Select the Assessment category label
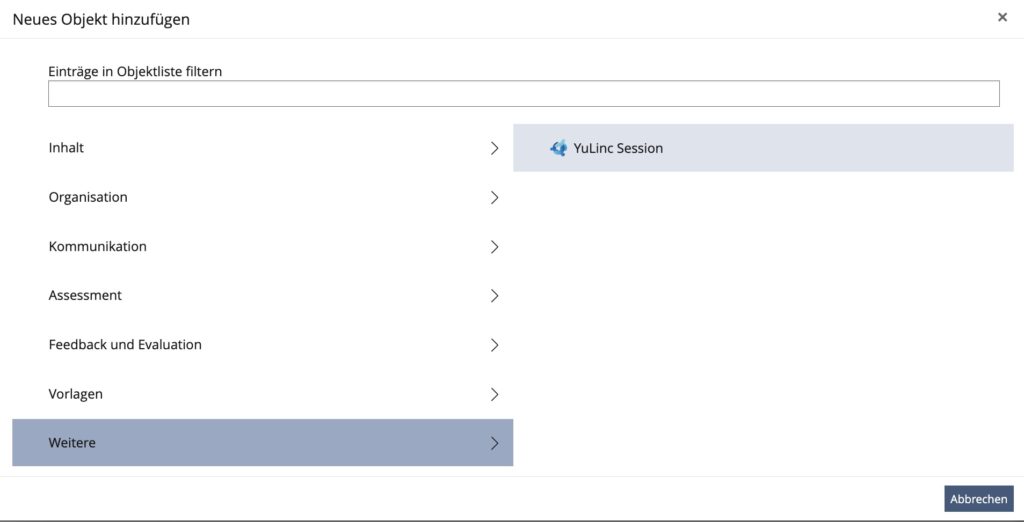1024x522 pixels. [x=85, y=295]
